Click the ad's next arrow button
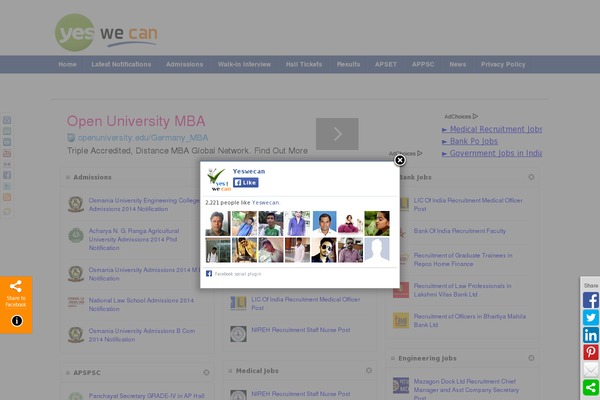 (x=337, y=134)
